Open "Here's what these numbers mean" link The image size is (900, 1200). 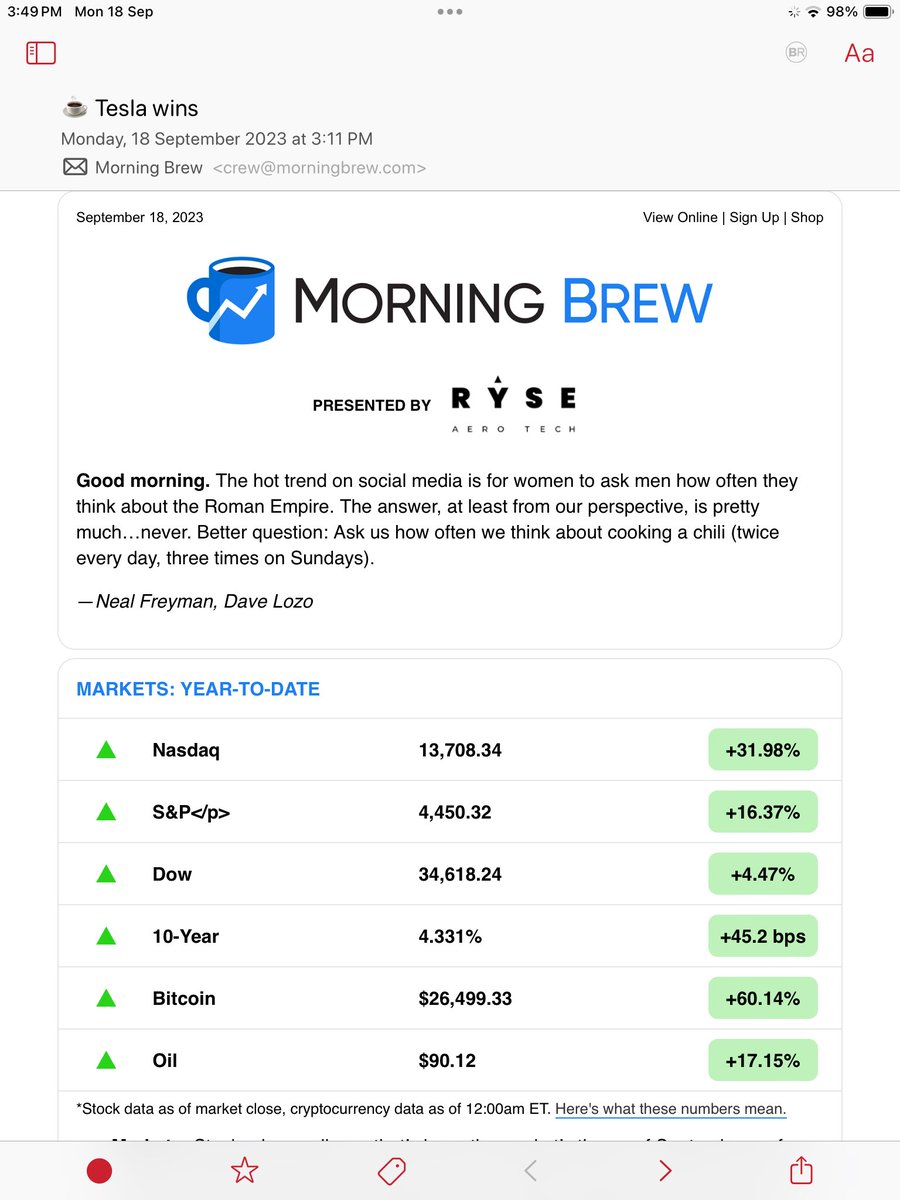point(671,1109)
